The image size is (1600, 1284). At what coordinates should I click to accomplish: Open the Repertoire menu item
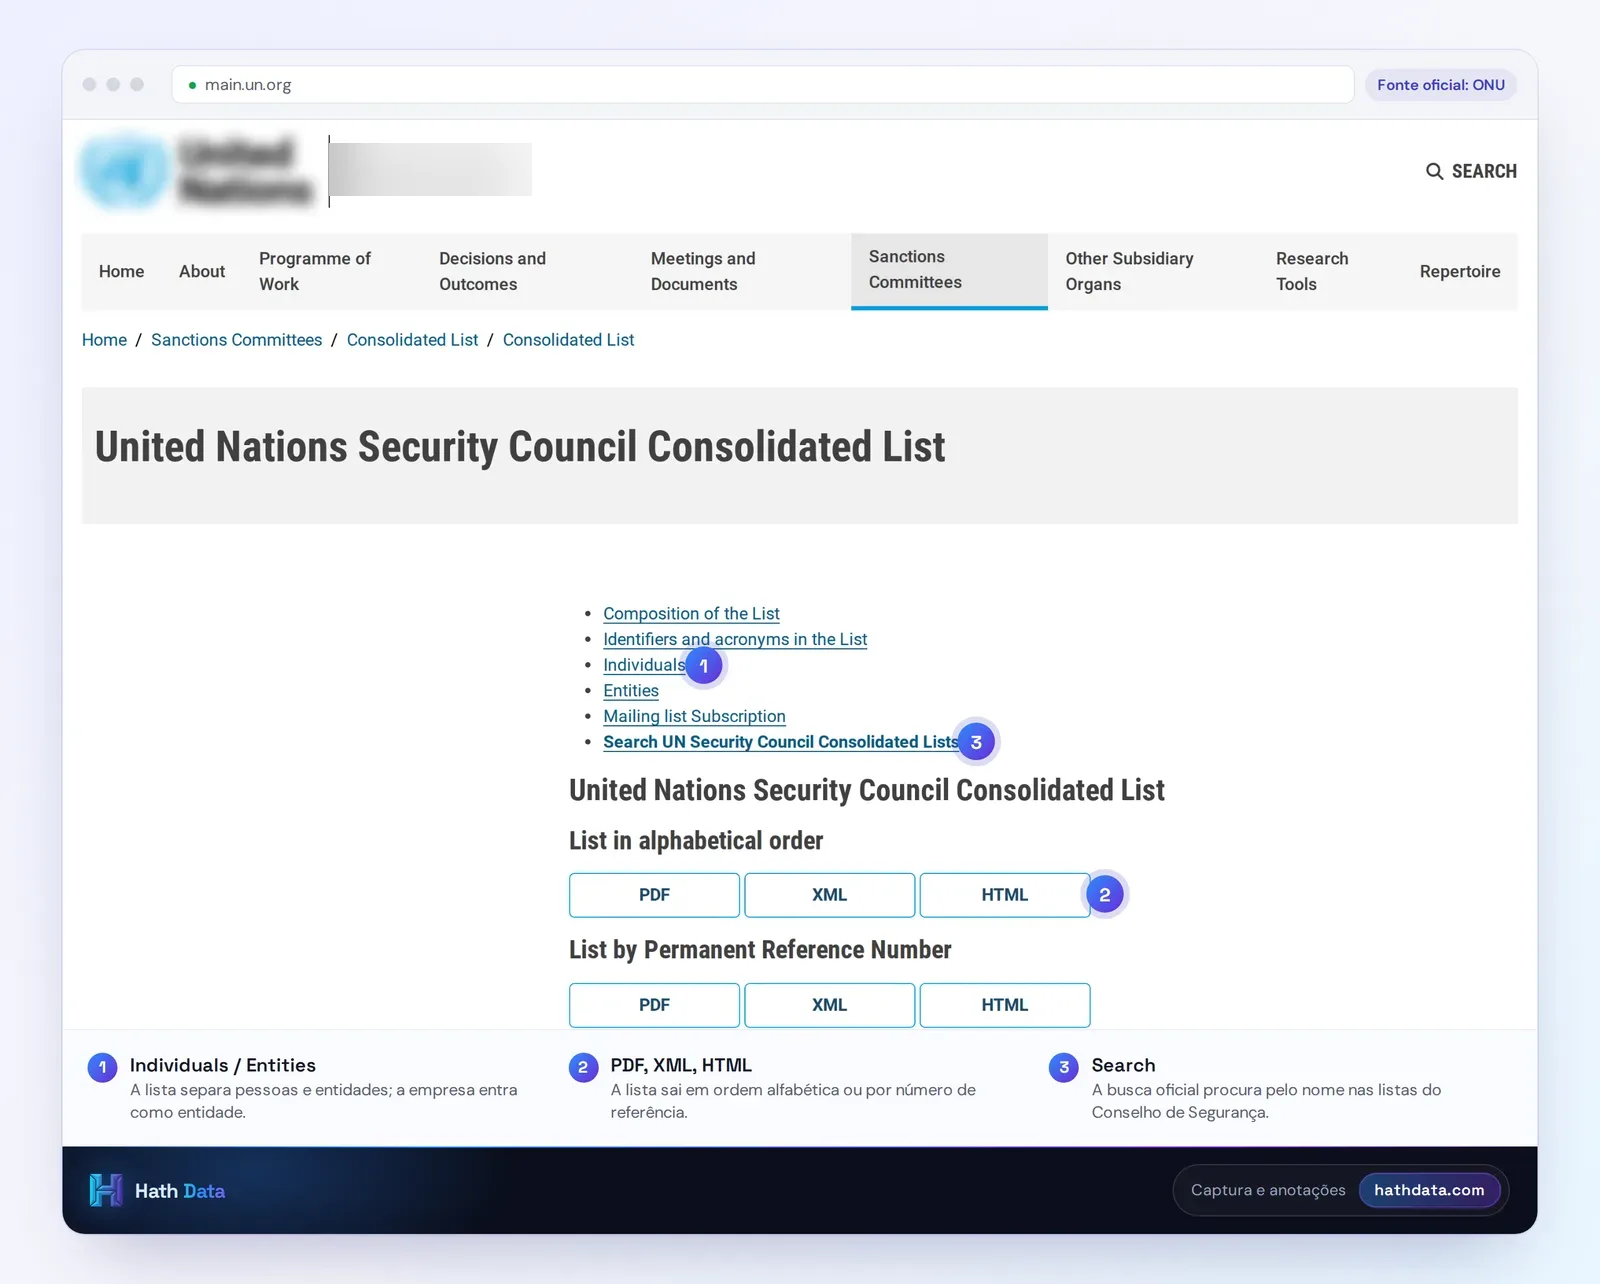[x=1460, y=271]
